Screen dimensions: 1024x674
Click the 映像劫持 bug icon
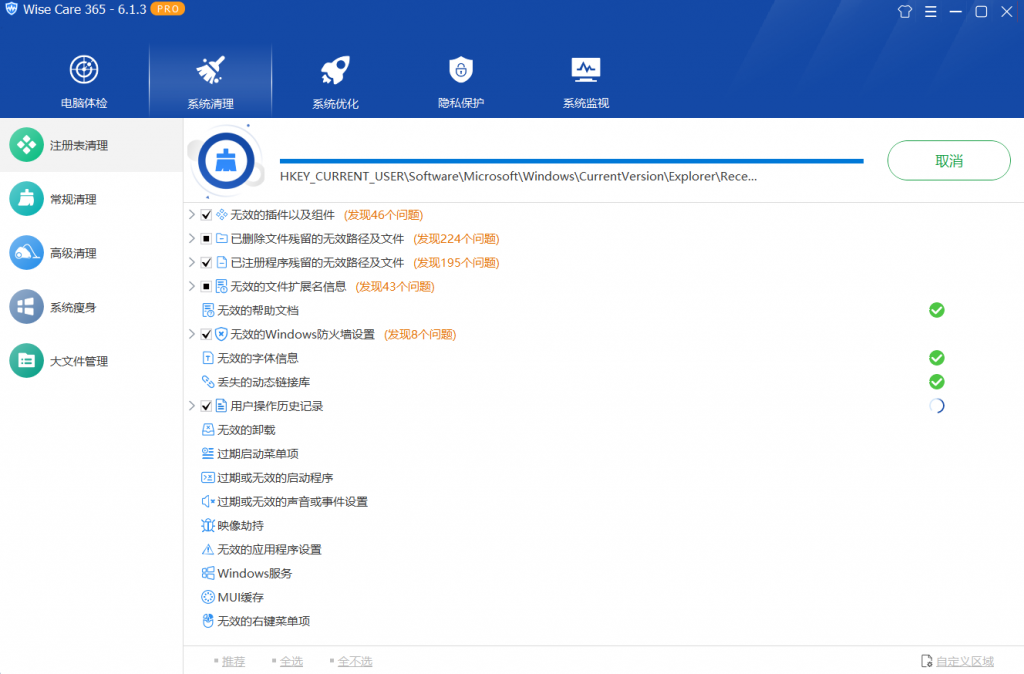208,525
